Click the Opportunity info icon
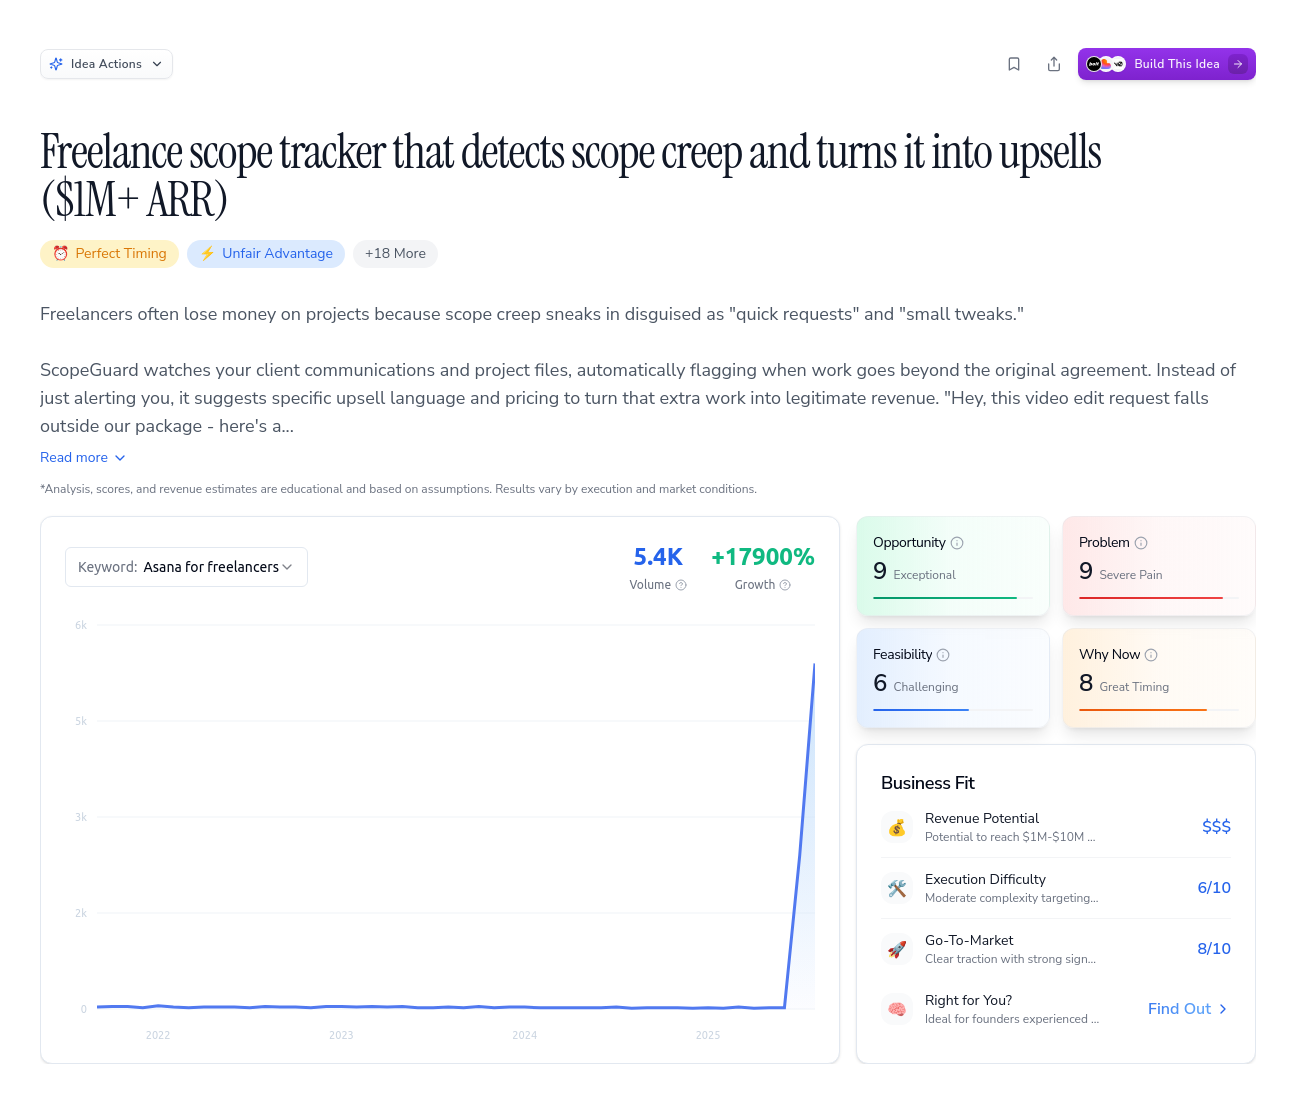 click(957, 543)
